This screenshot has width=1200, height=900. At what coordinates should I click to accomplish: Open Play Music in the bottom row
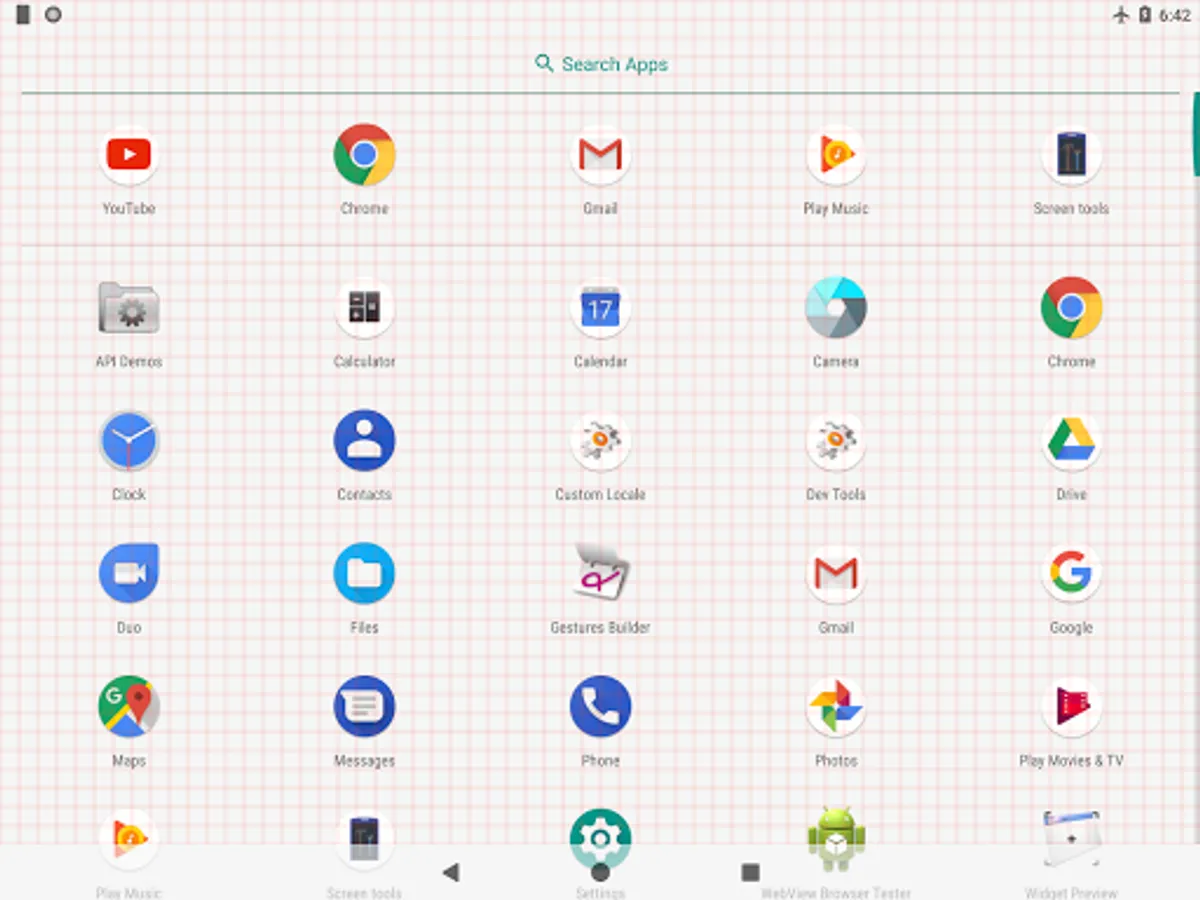pyautogui.click(x=129, y=840)
